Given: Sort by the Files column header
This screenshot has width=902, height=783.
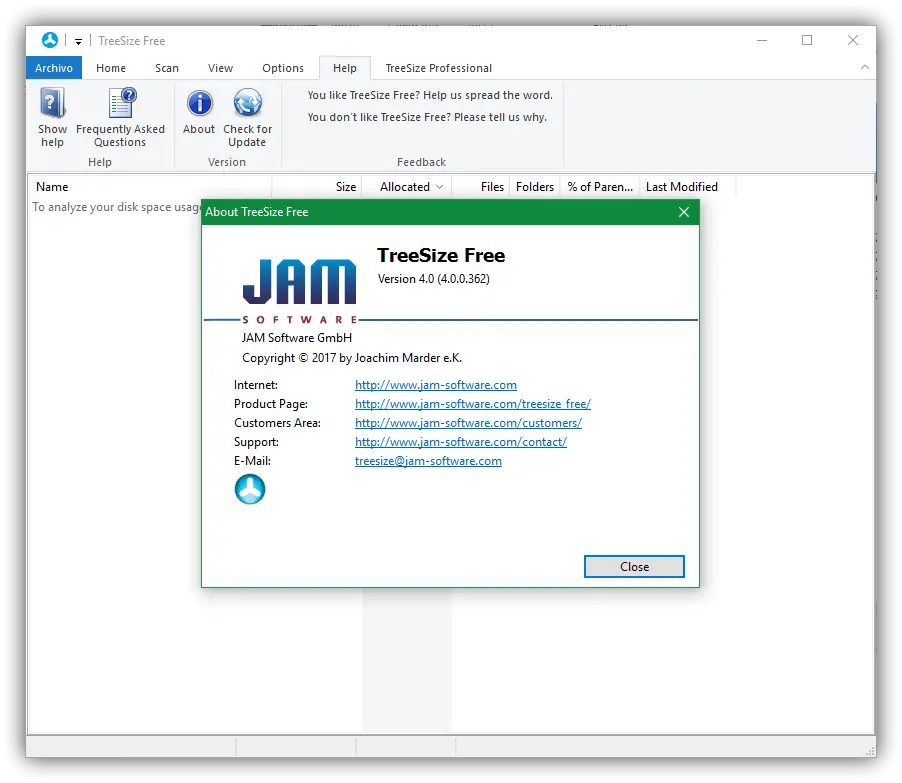Looking at the screenshot, I should (480, 187).
